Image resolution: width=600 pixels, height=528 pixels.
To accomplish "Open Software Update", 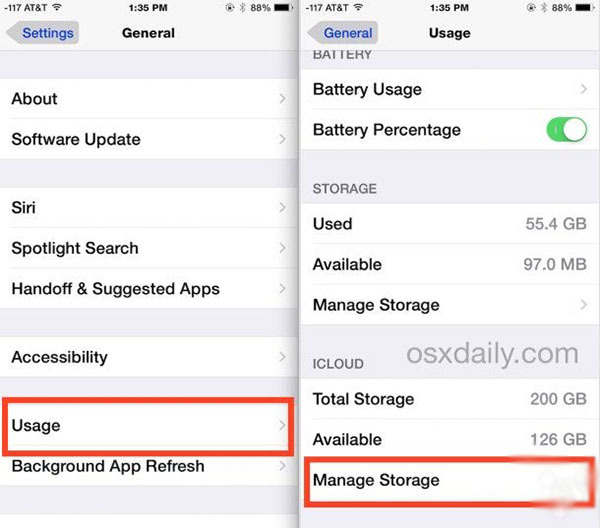I will 149,139.
